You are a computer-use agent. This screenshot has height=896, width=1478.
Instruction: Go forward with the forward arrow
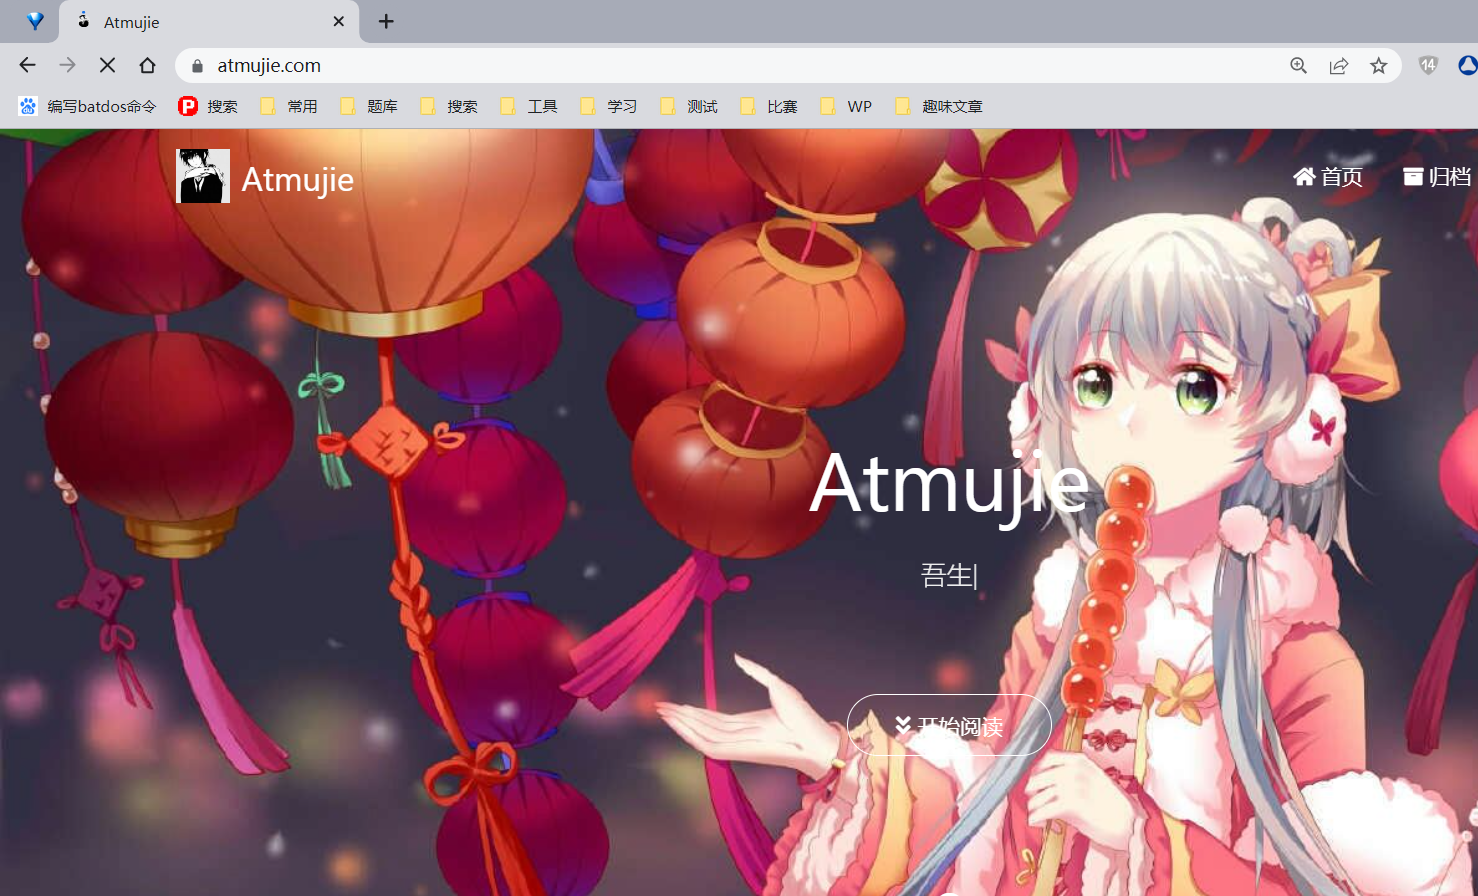coord(67,65)
